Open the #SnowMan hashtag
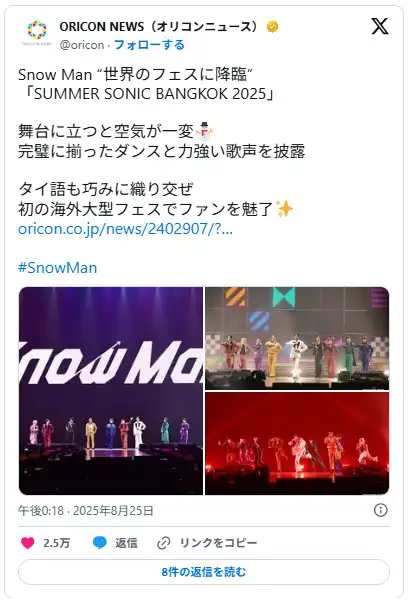The image size is (408, 616). (57, 268)
